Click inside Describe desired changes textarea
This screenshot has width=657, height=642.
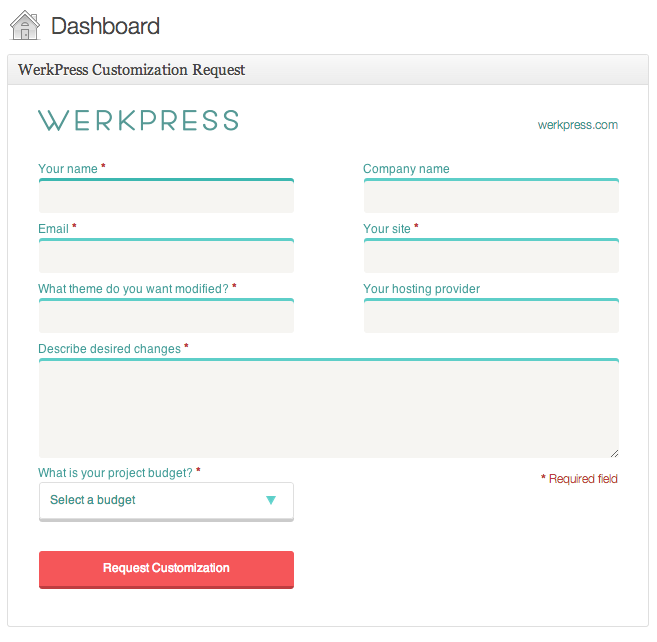coord(329,408)
